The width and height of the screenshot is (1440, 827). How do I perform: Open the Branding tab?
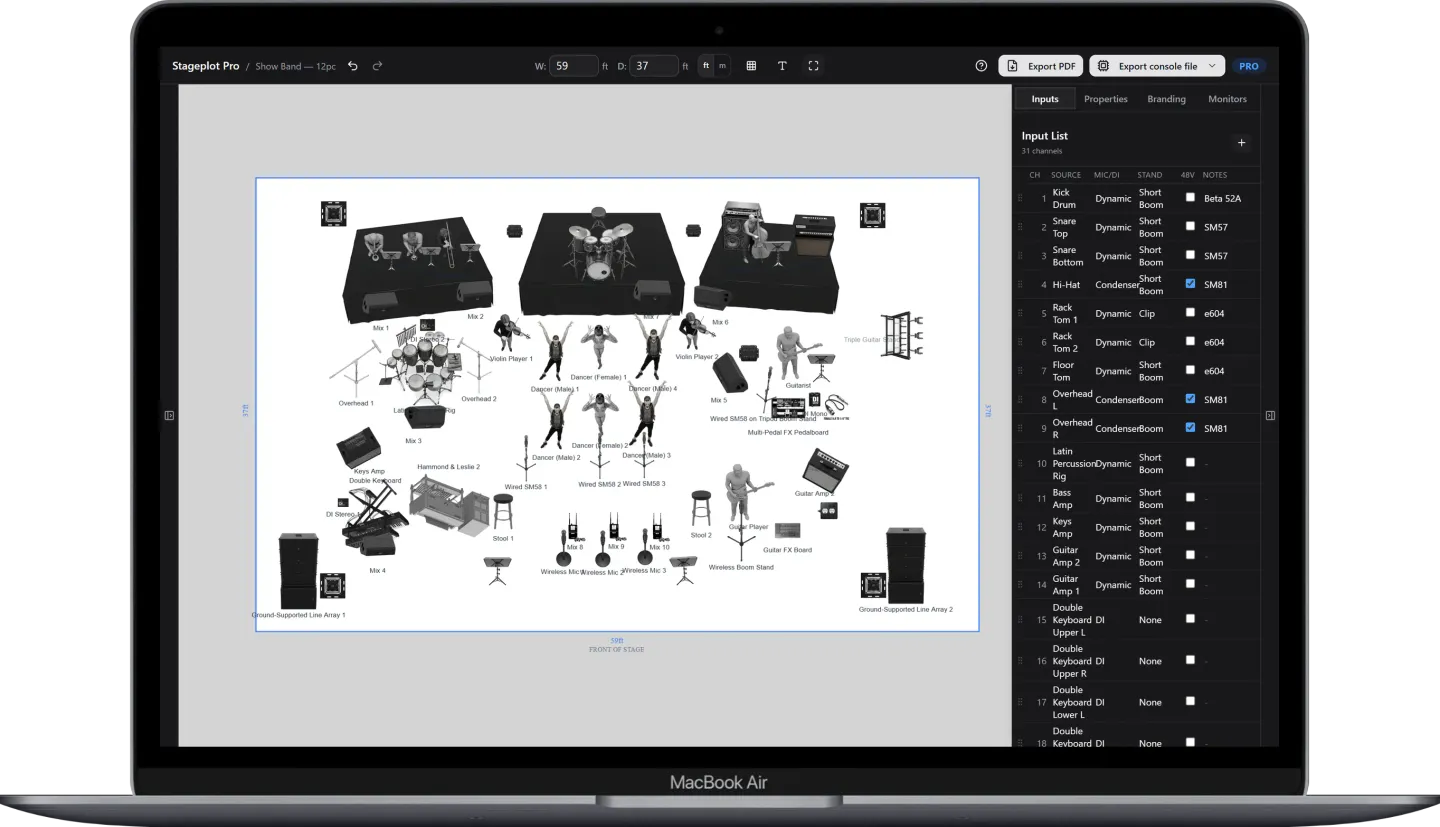point(1166,99)
